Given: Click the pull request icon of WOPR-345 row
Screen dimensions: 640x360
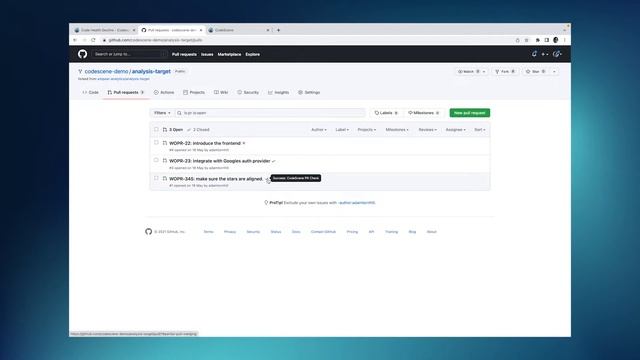Looking at the screenshot, I should pyautogui.click(x=164, y=179).
